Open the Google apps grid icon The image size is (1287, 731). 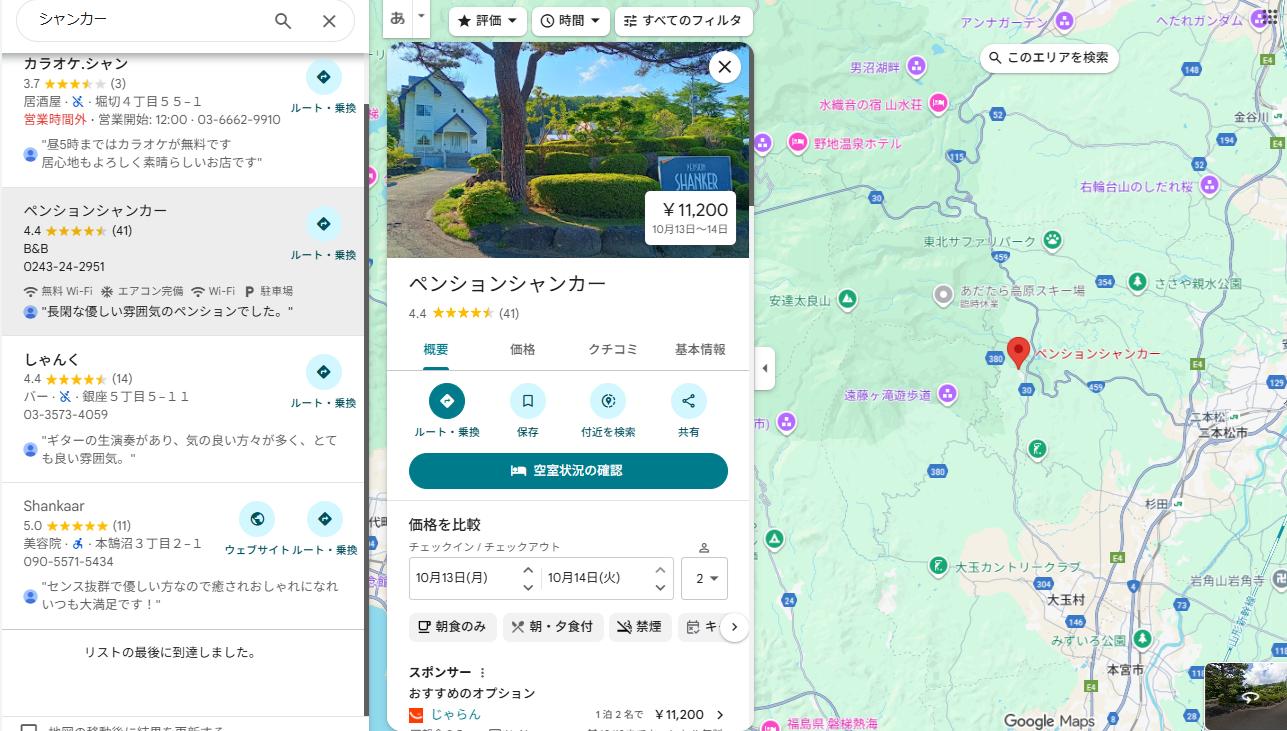point(1269,17)
